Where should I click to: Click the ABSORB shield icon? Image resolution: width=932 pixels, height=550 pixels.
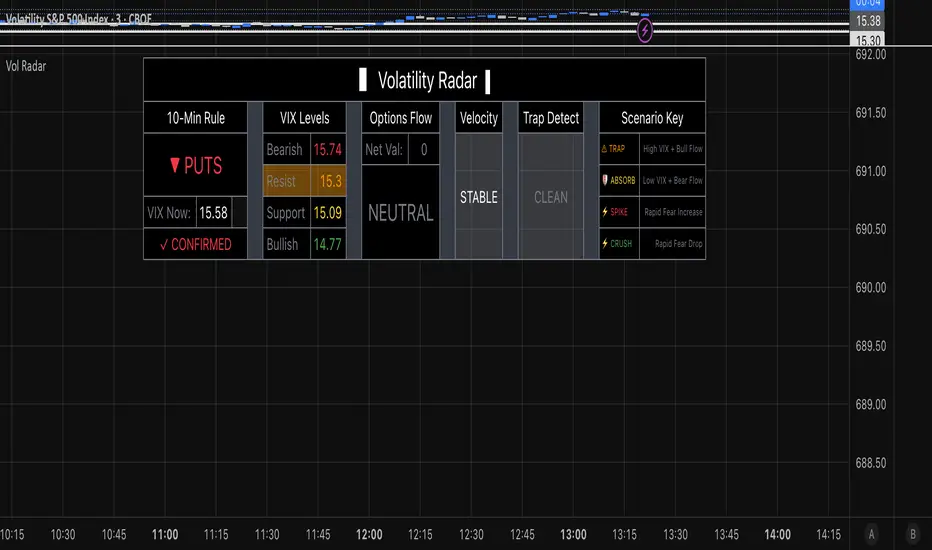(x=604, y=181)
